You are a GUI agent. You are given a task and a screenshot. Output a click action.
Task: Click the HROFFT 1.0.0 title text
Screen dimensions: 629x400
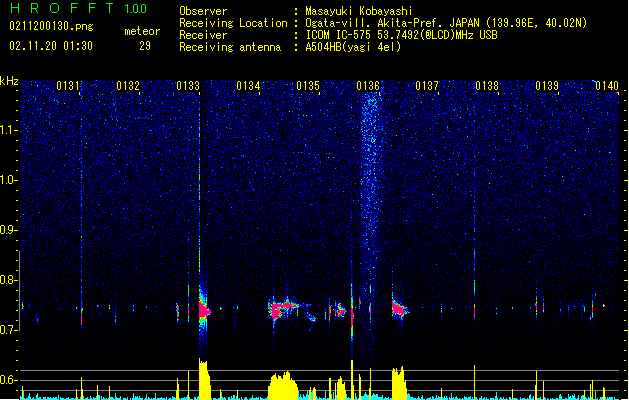[x=79, y=8]
